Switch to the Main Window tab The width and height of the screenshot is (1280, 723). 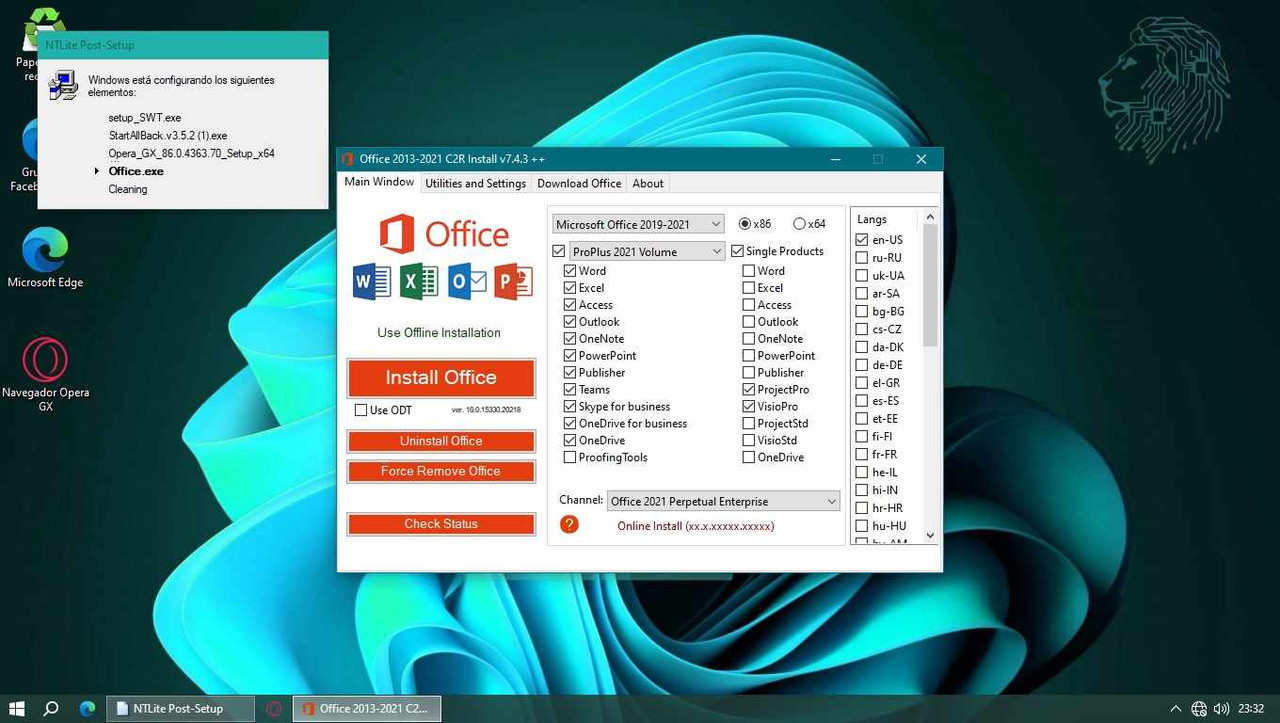(x=379, y=182)
